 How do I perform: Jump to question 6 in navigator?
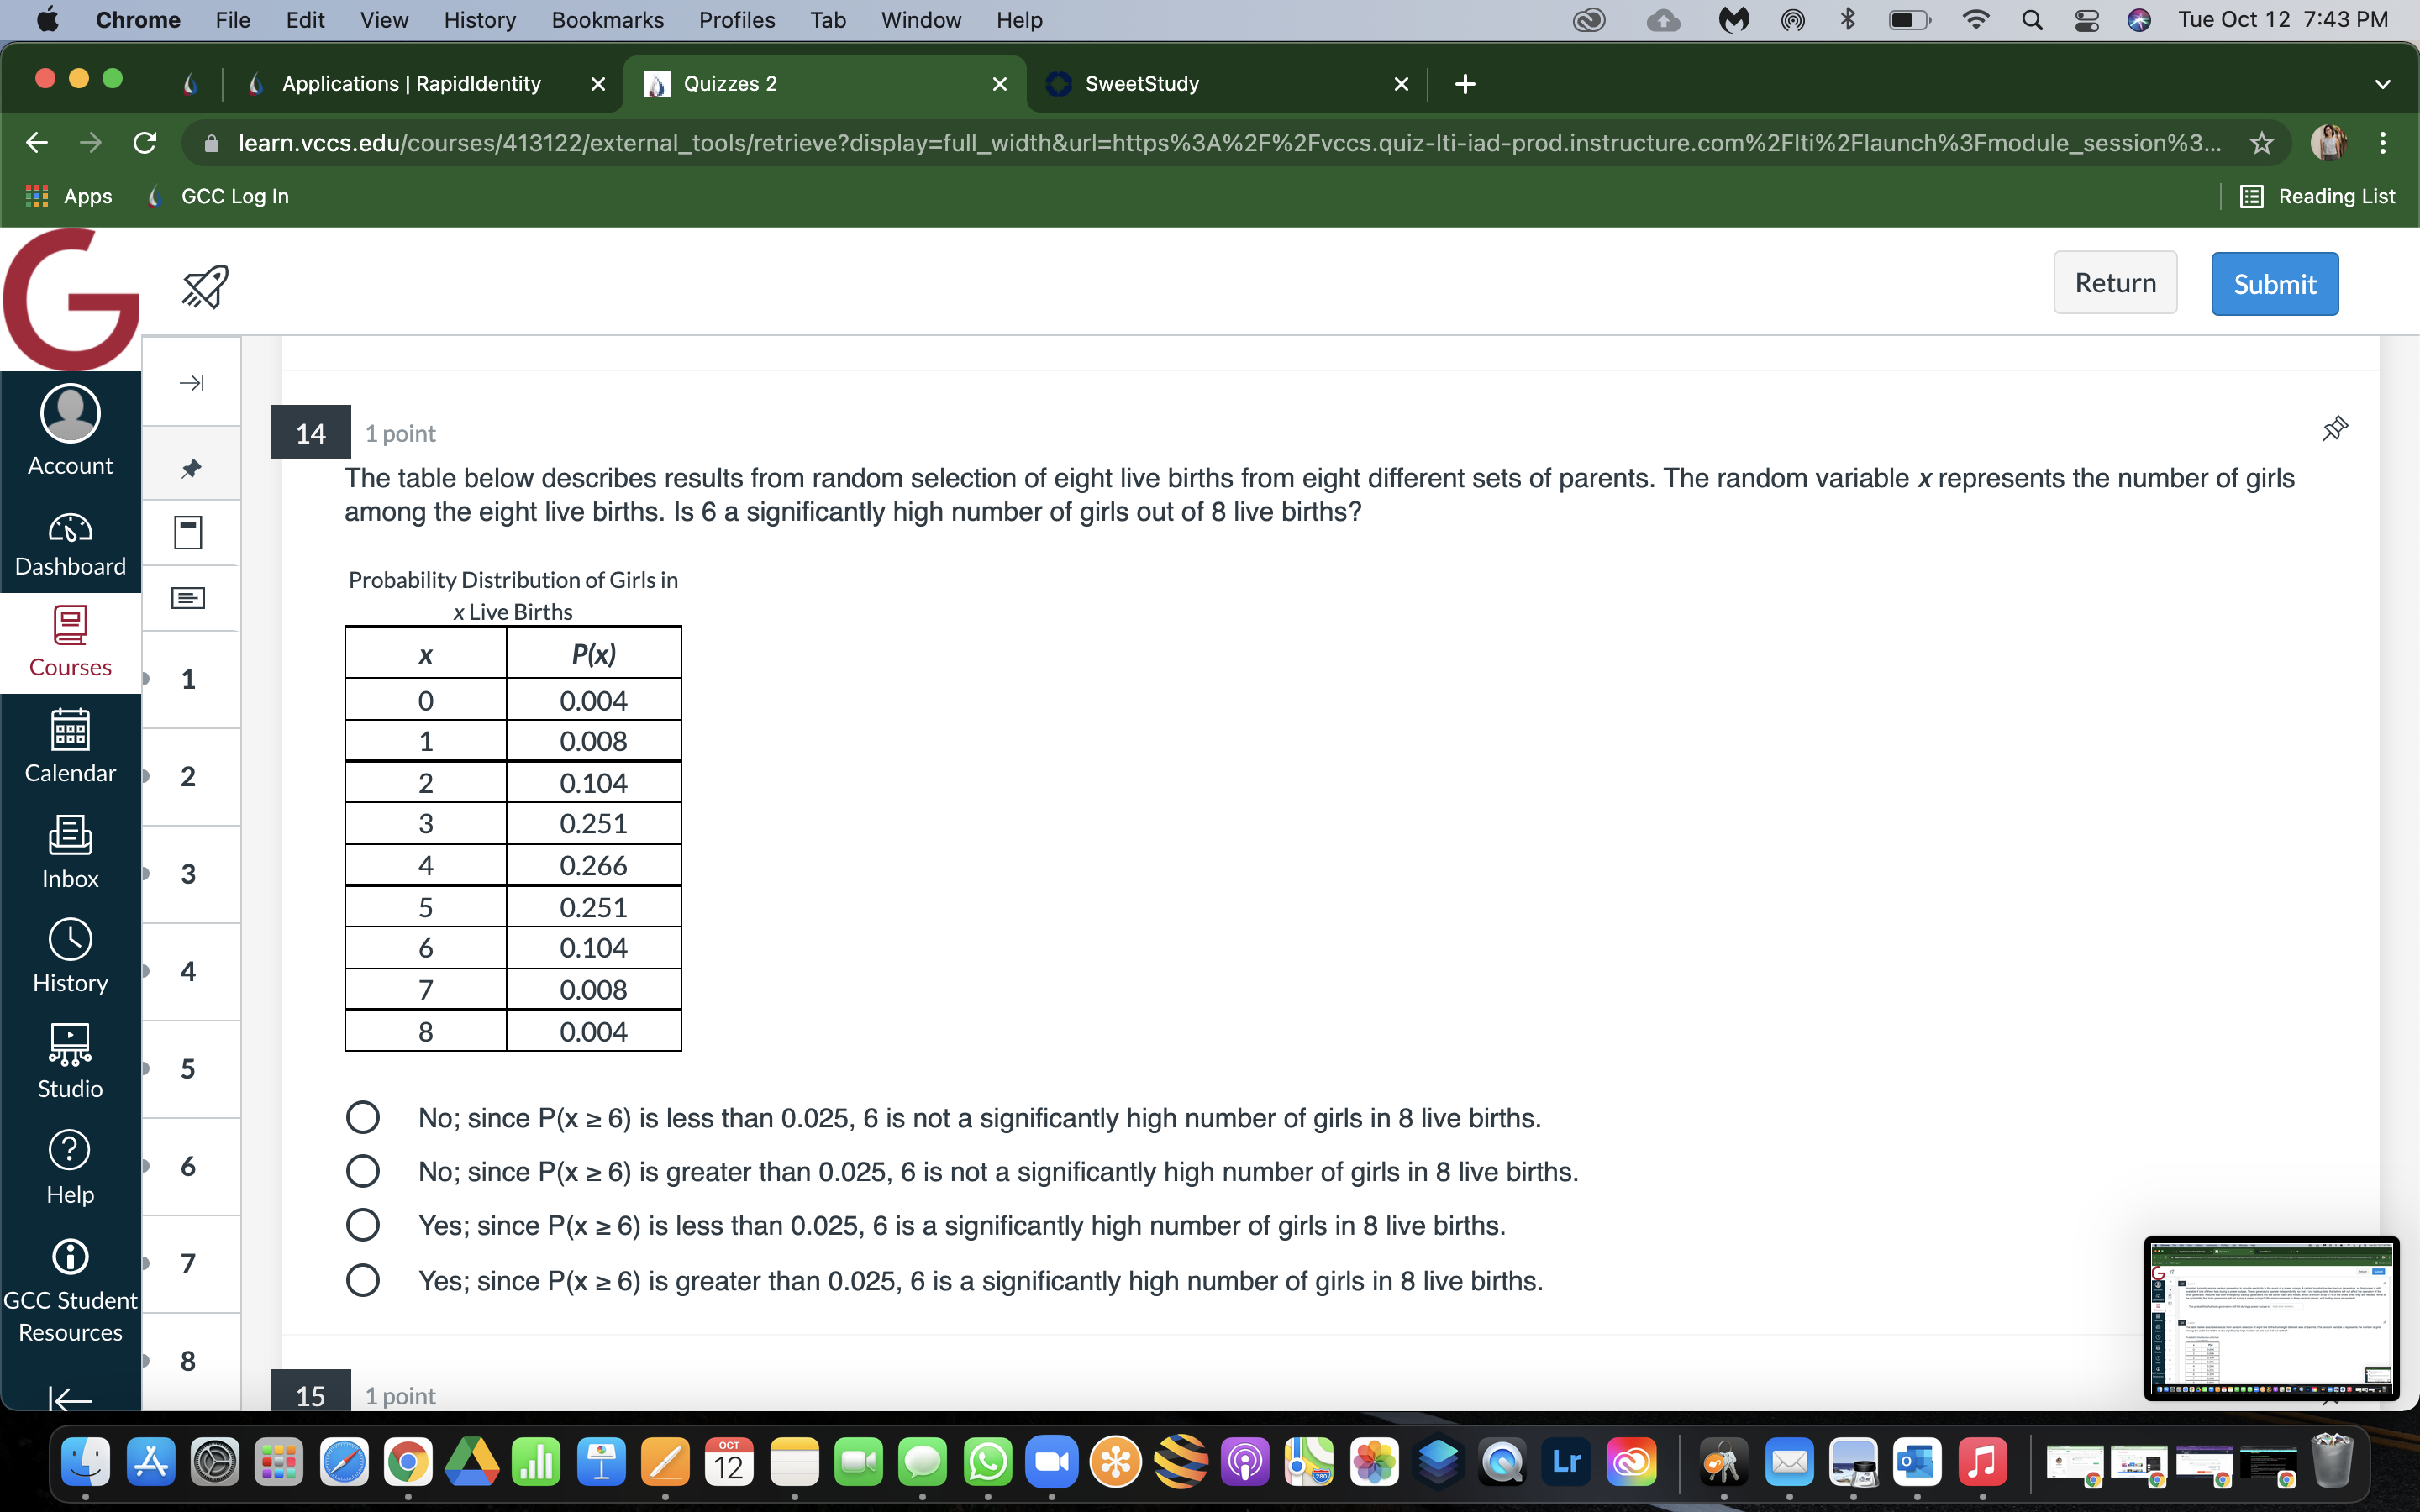point(188,1166)
